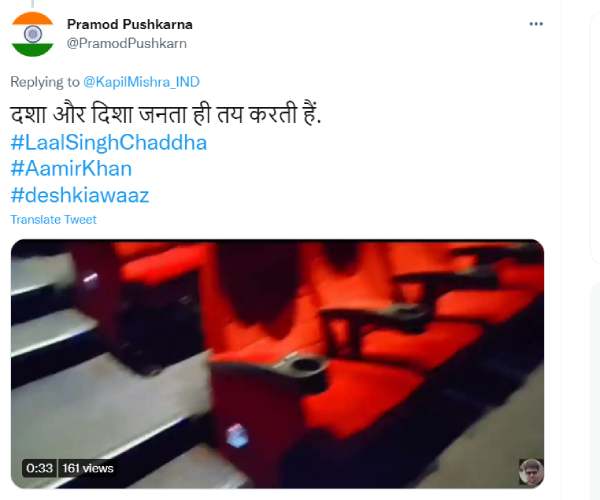Open the #AamirKhan hashtag
This screenshot has width=600, height=500.
coord(71,169)
